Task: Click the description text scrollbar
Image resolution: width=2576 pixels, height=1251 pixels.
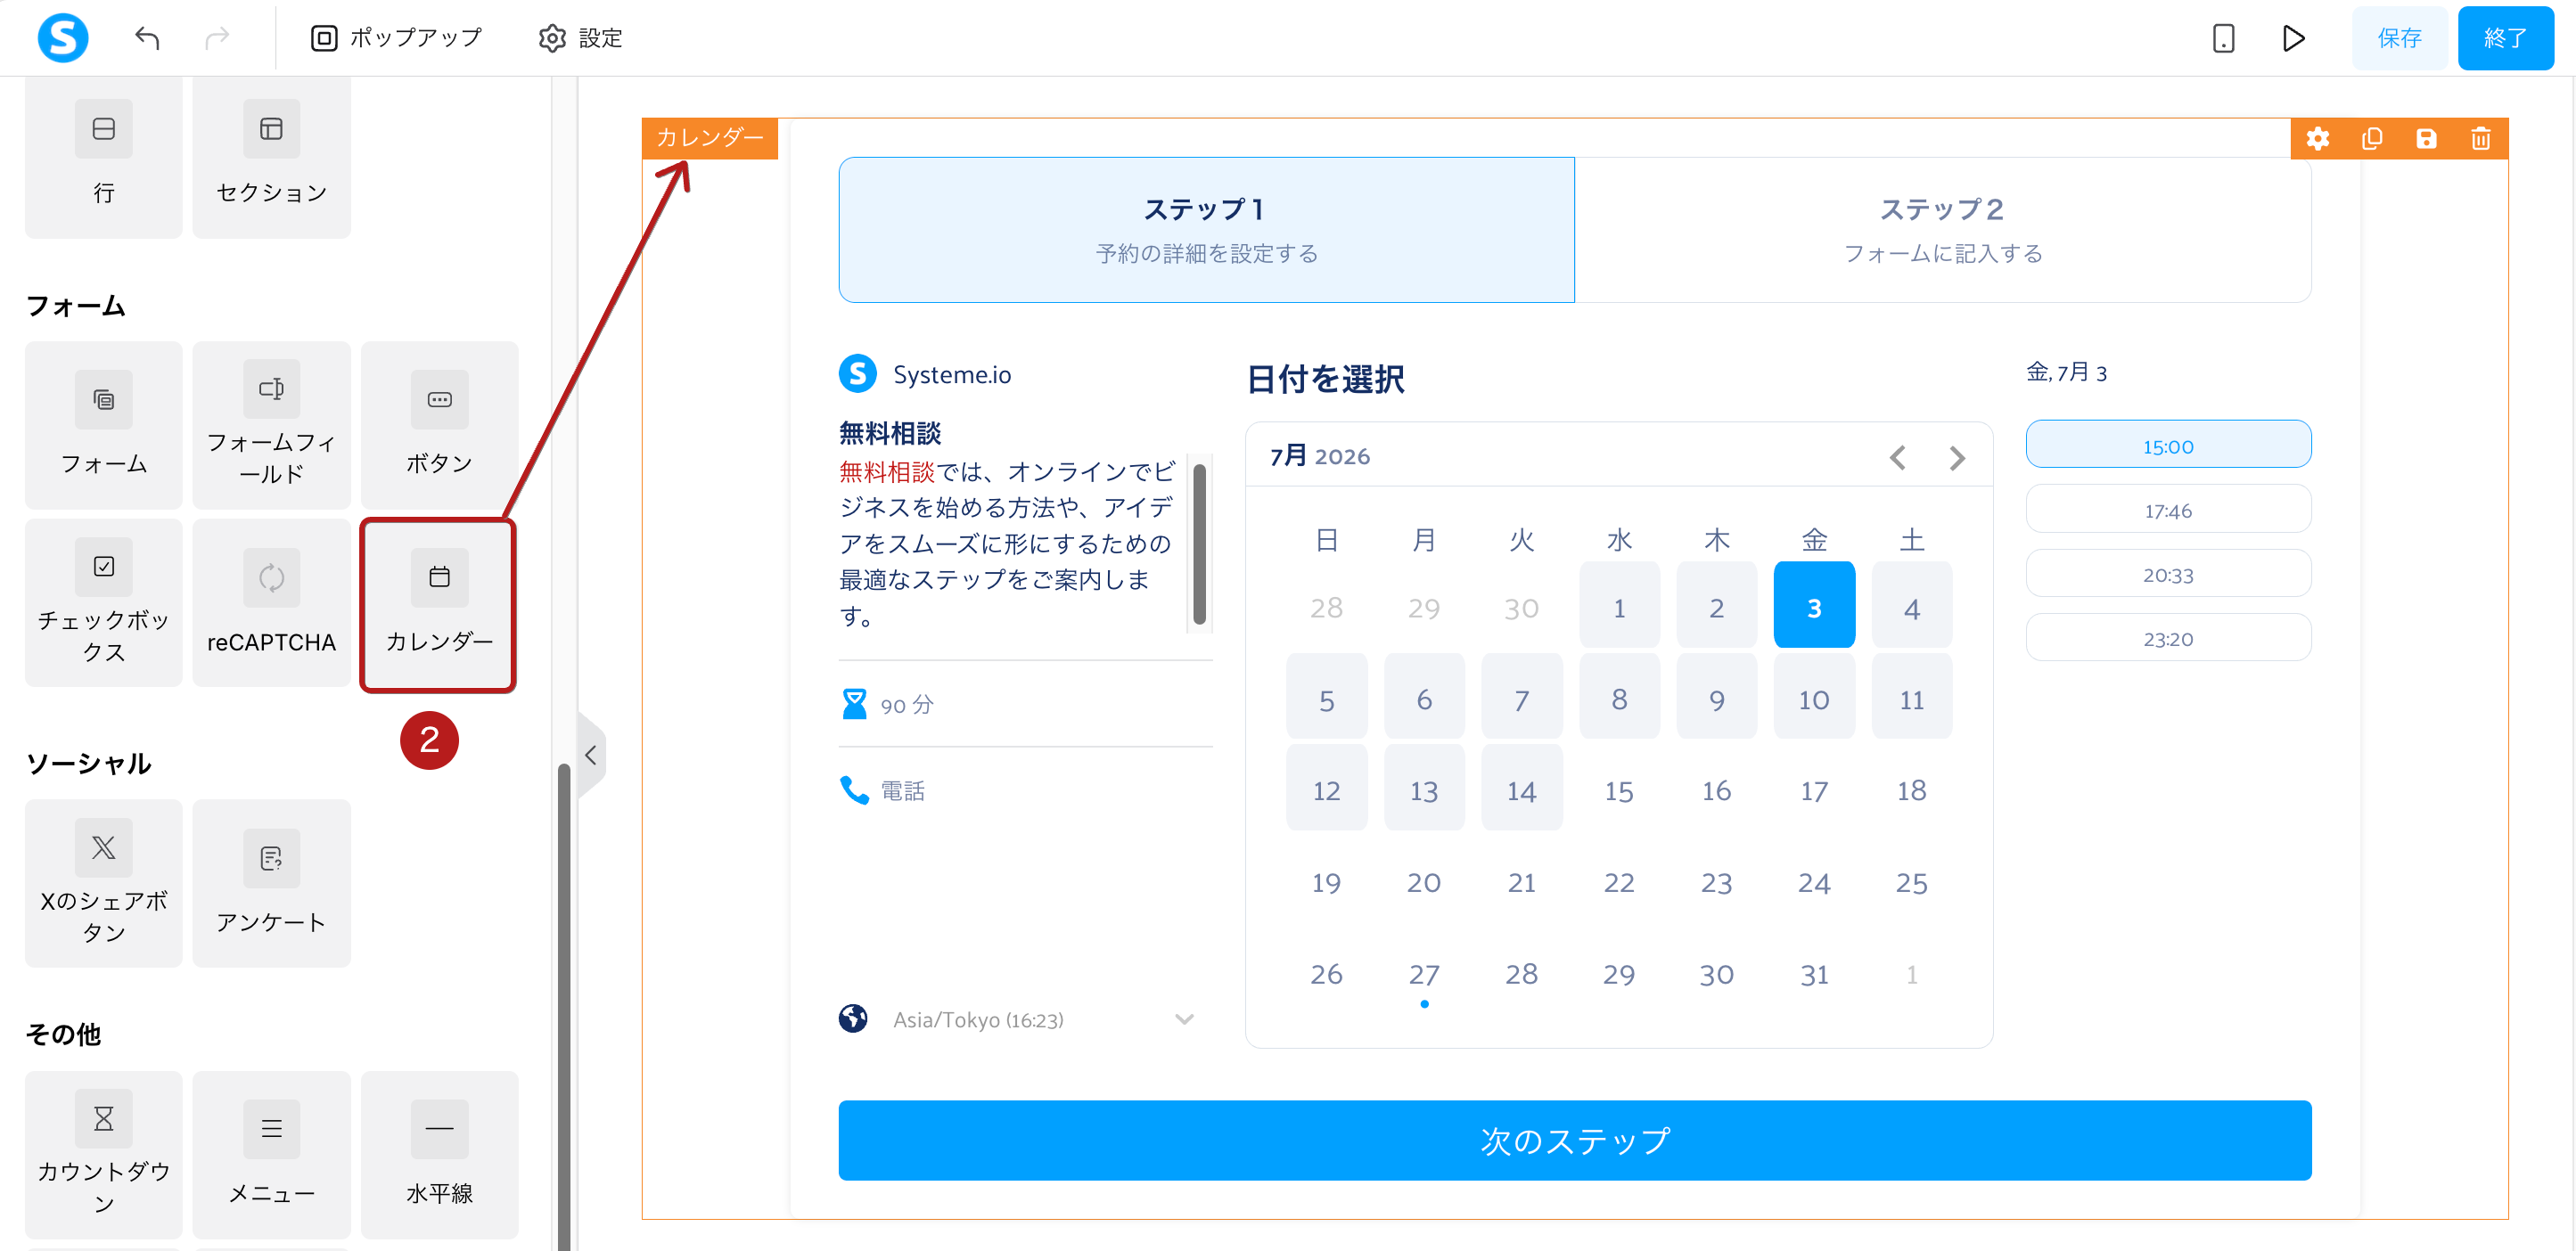Action: point(1199,543)
